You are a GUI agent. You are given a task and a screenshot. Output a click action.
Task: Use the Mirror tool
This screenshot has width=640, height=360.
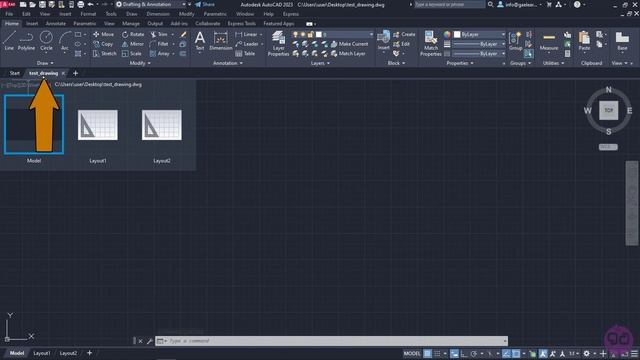point(133,44)
